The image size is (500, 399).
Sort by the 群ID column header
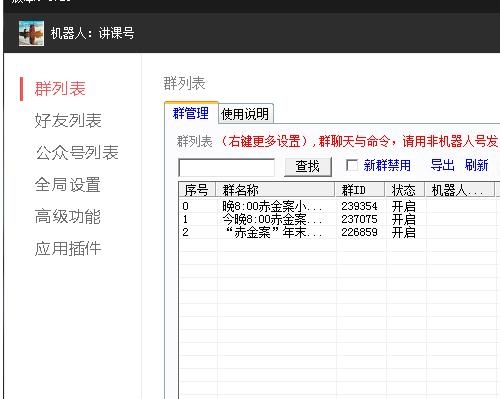[x=360, y=190]
